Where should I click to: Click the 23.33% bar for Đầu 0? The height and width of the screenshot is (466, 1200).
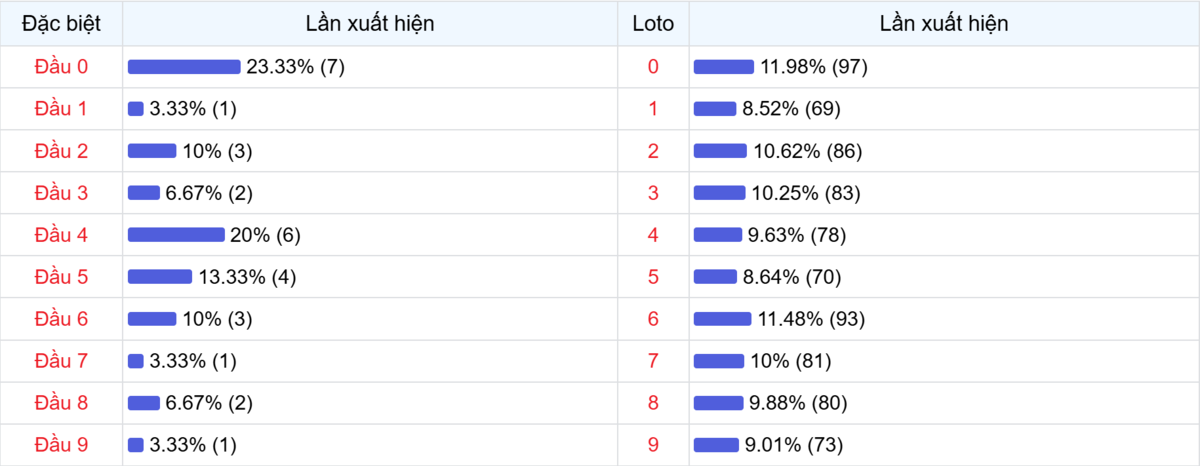pyautogui.click(x=184, y=67)
